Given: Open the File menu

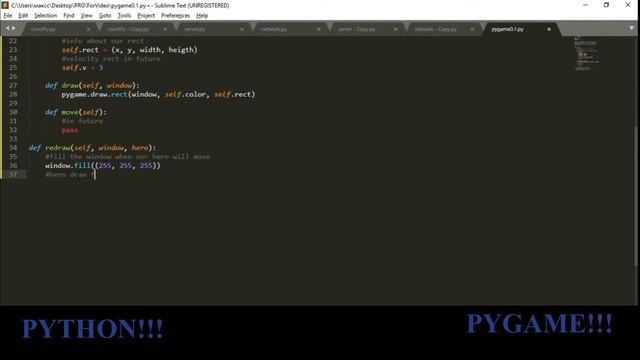Looking at the screenshot, I should coord(8,16).
